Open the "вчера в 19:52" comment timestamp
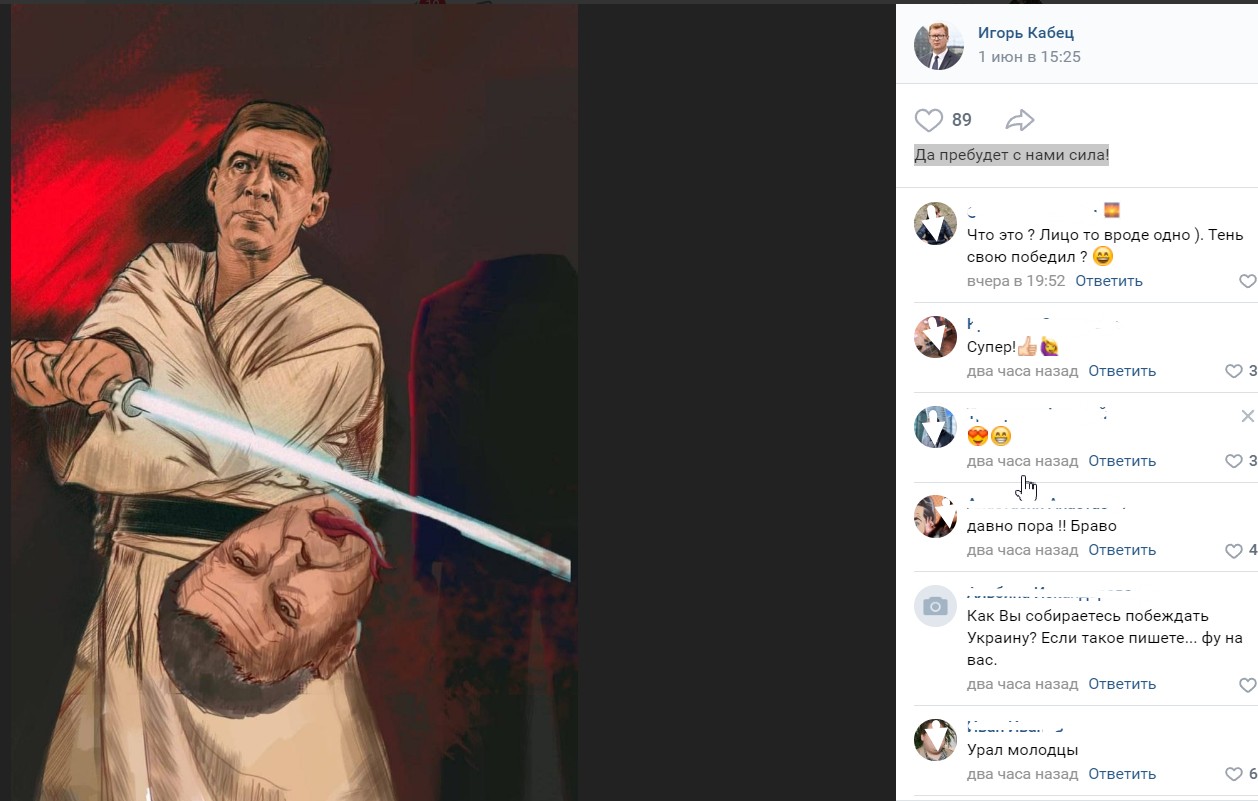This screenshot has height=801, width=1258. tap(1016, 281)
